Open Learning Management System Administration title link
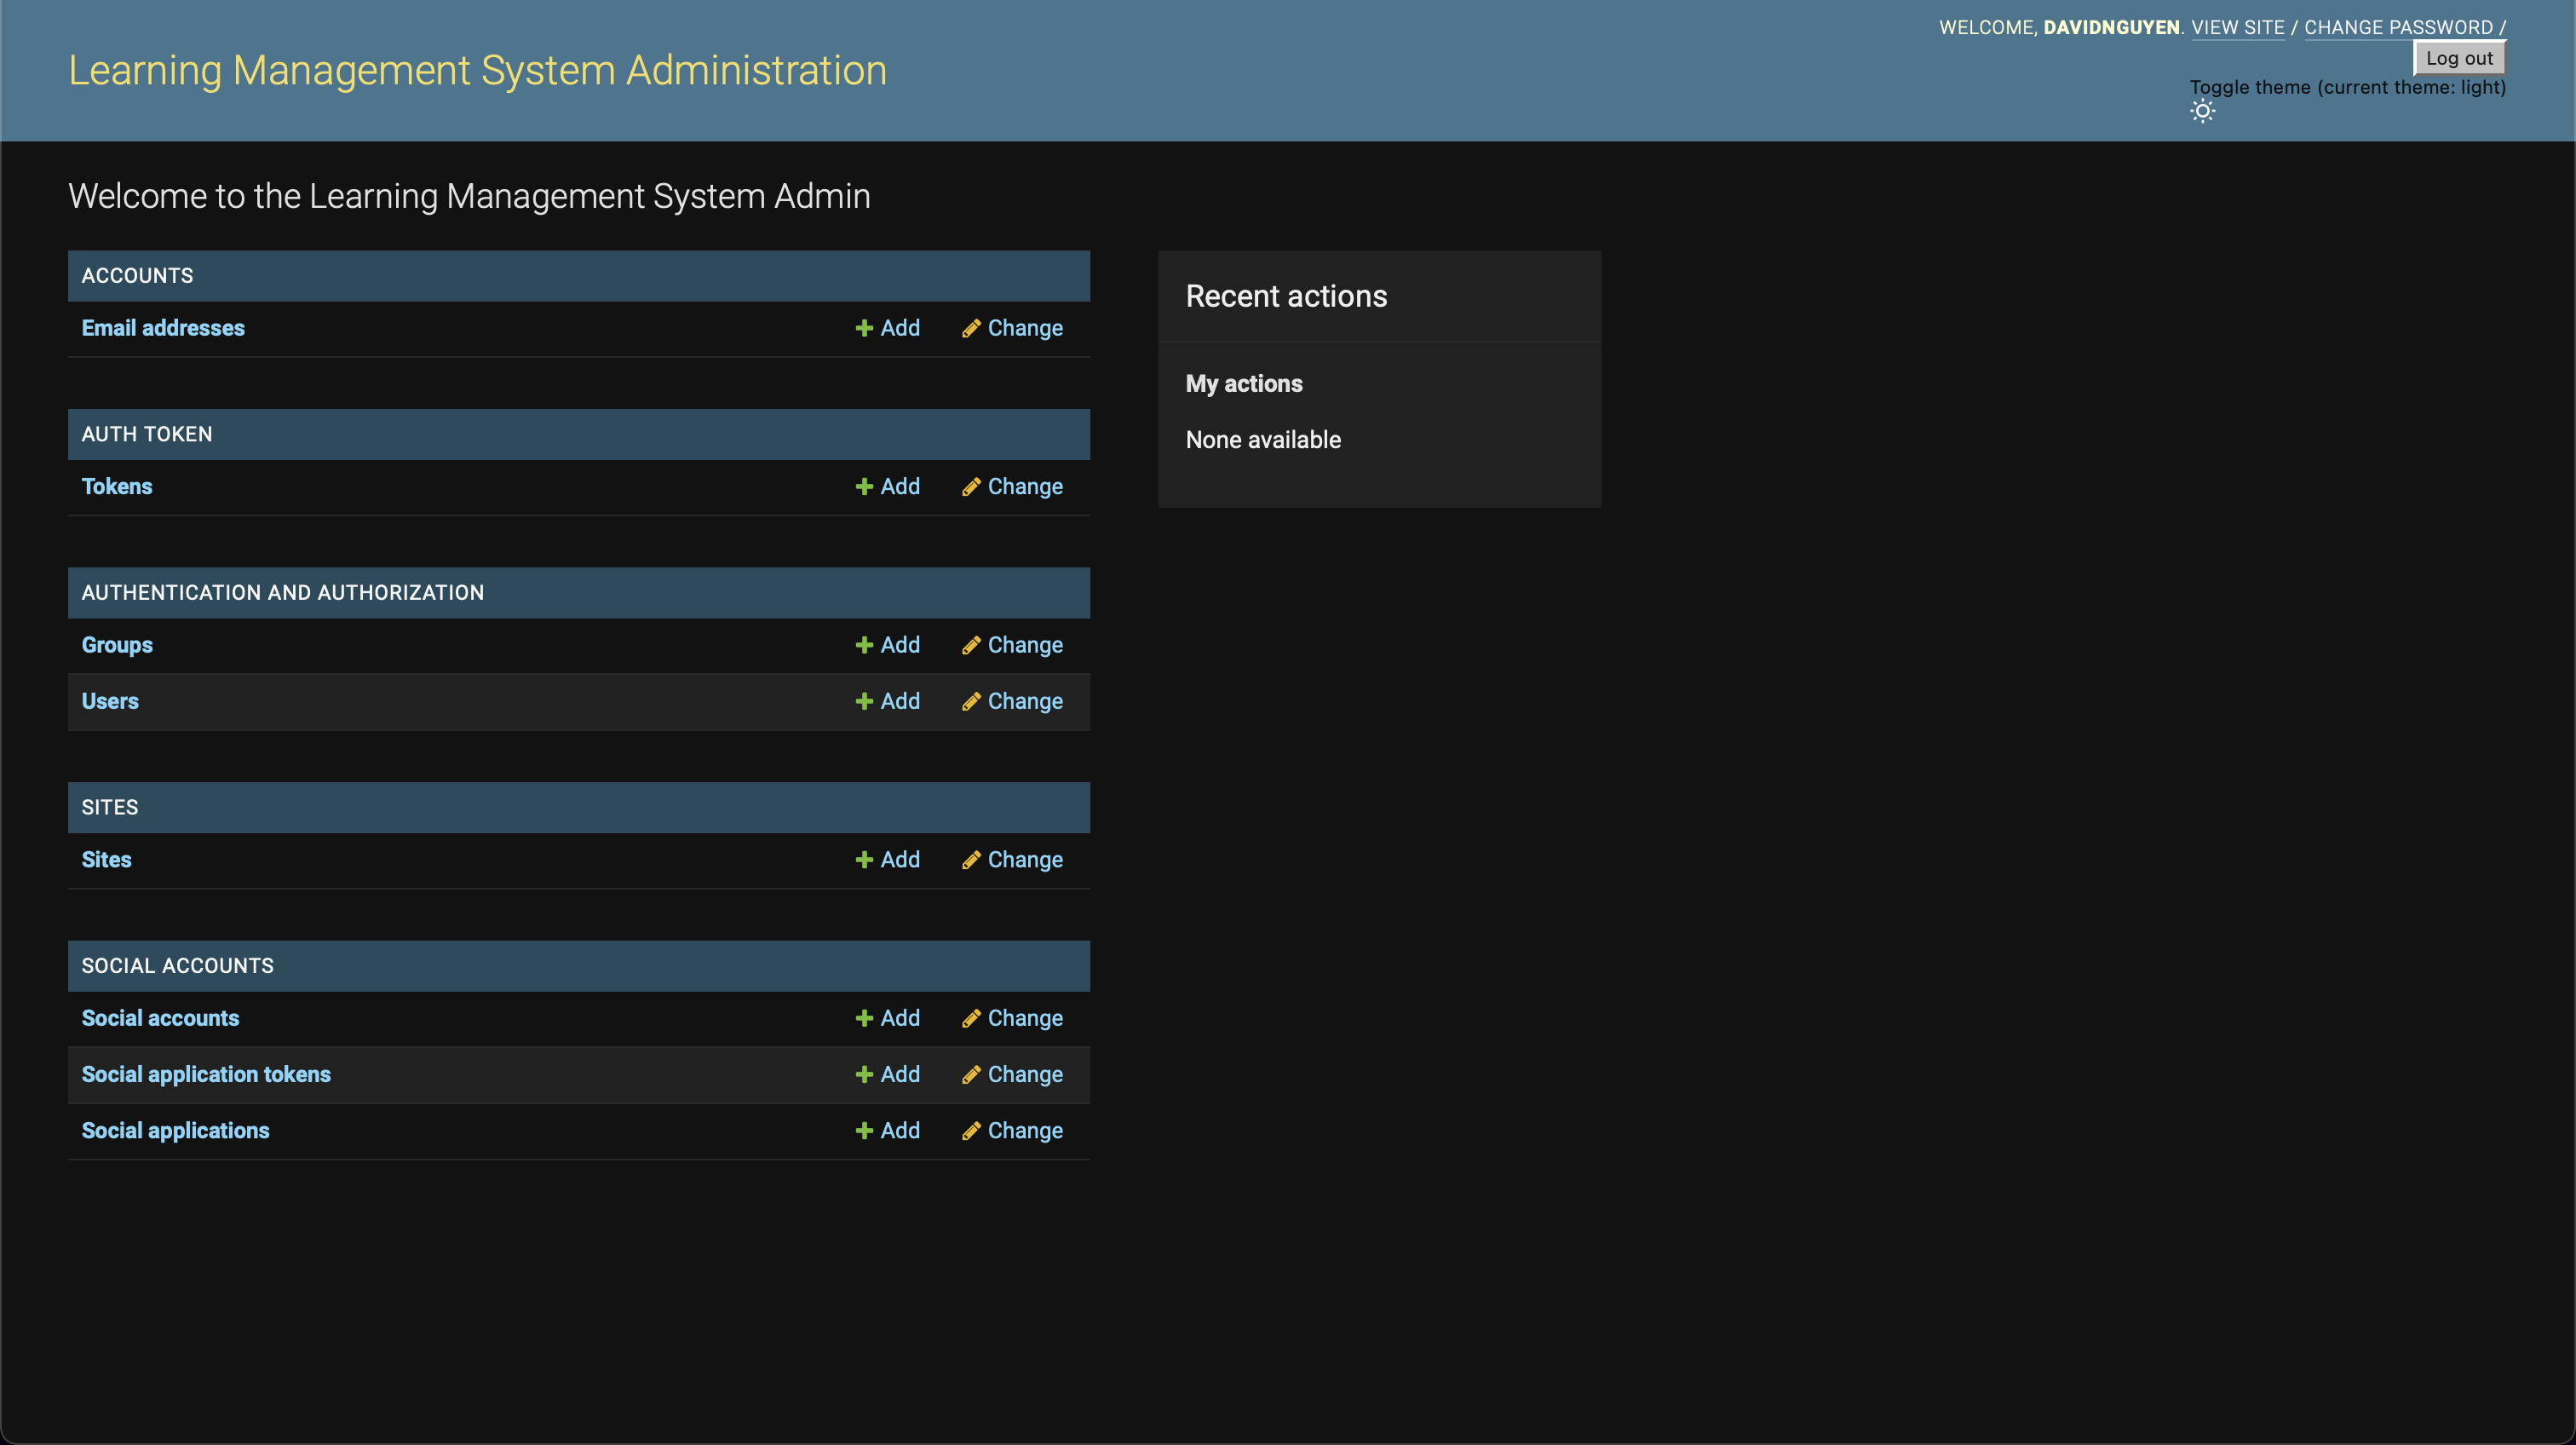2576x1445 pixels. (x=477, y=70)
